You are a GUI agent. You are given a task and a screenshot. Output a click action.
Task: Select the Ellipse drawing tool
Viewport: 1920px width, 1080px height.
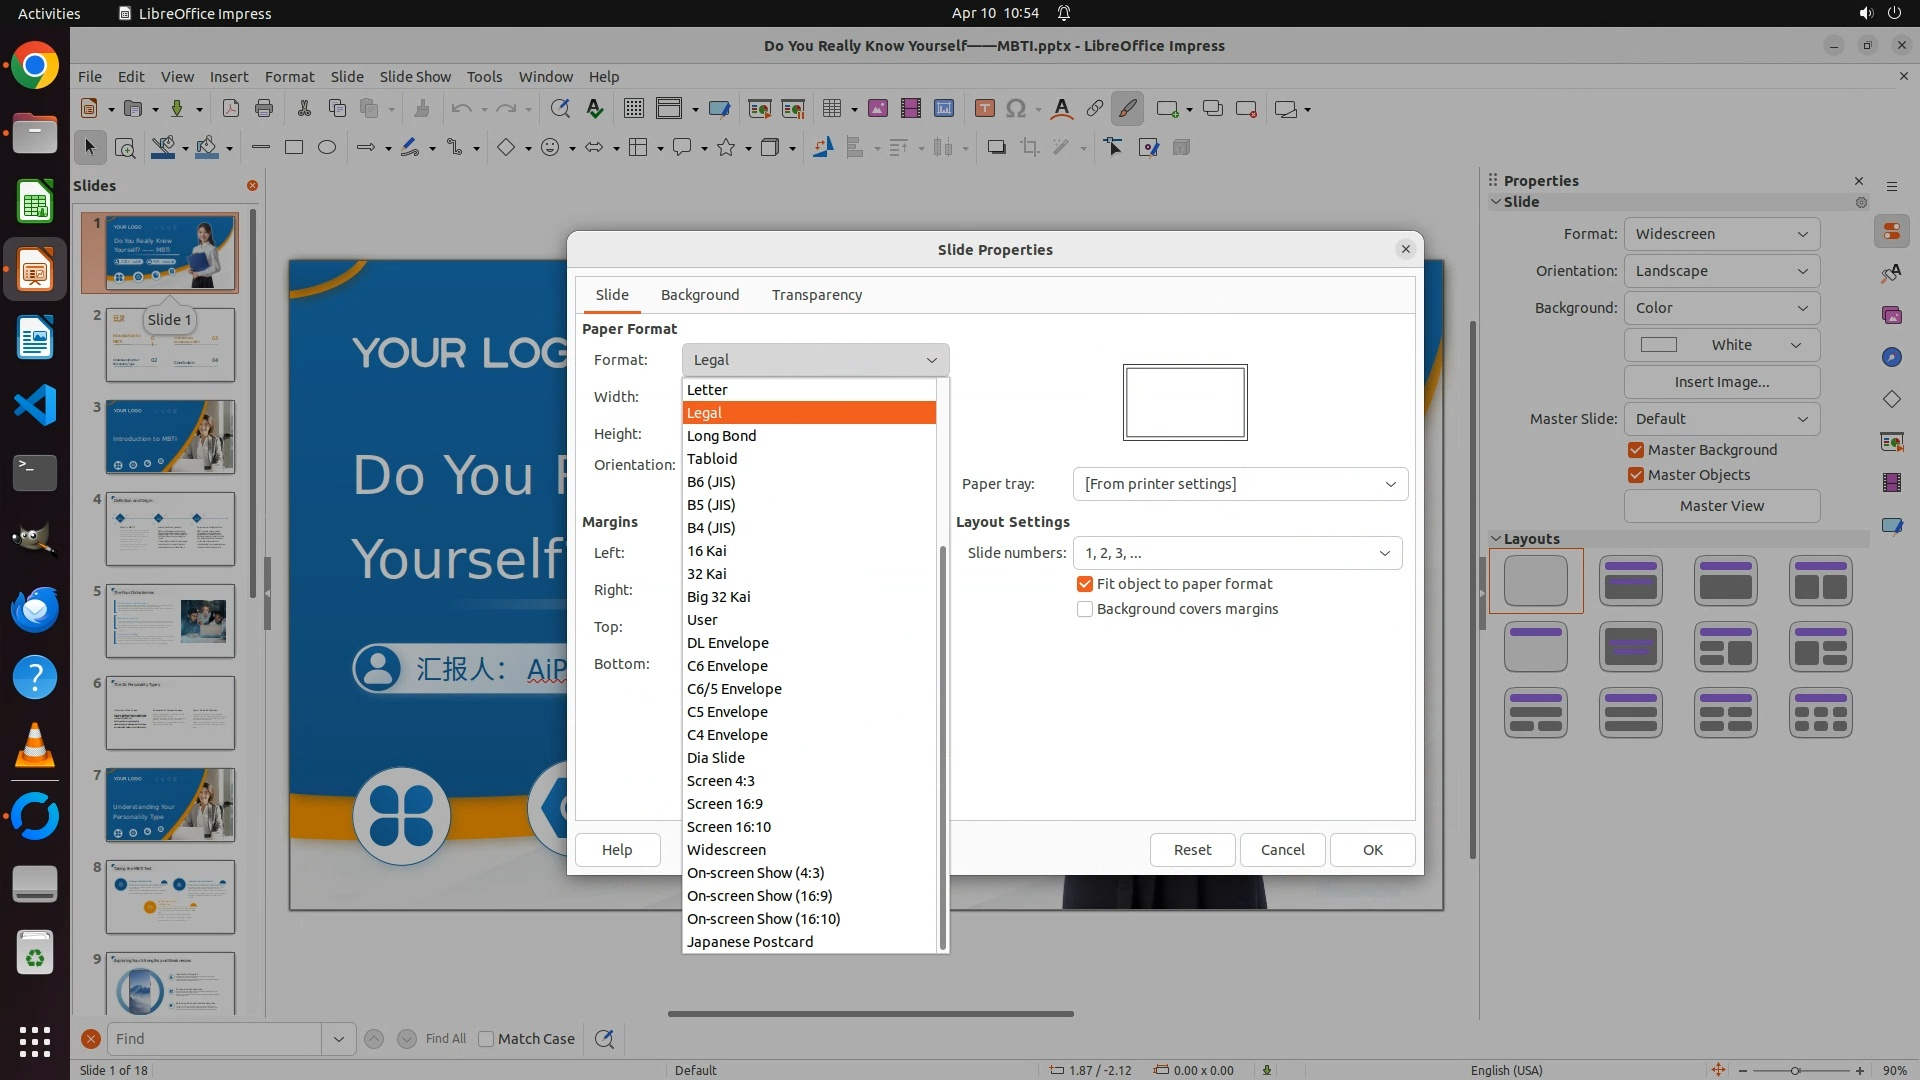[x=327, y=148]
